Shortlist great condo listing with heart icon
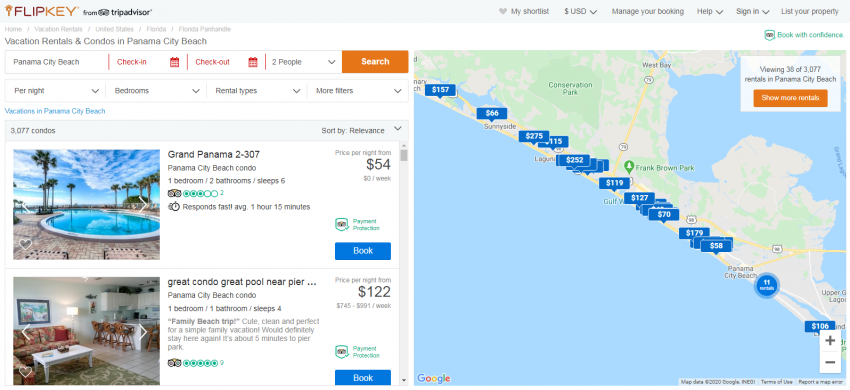 pos(25,372)
